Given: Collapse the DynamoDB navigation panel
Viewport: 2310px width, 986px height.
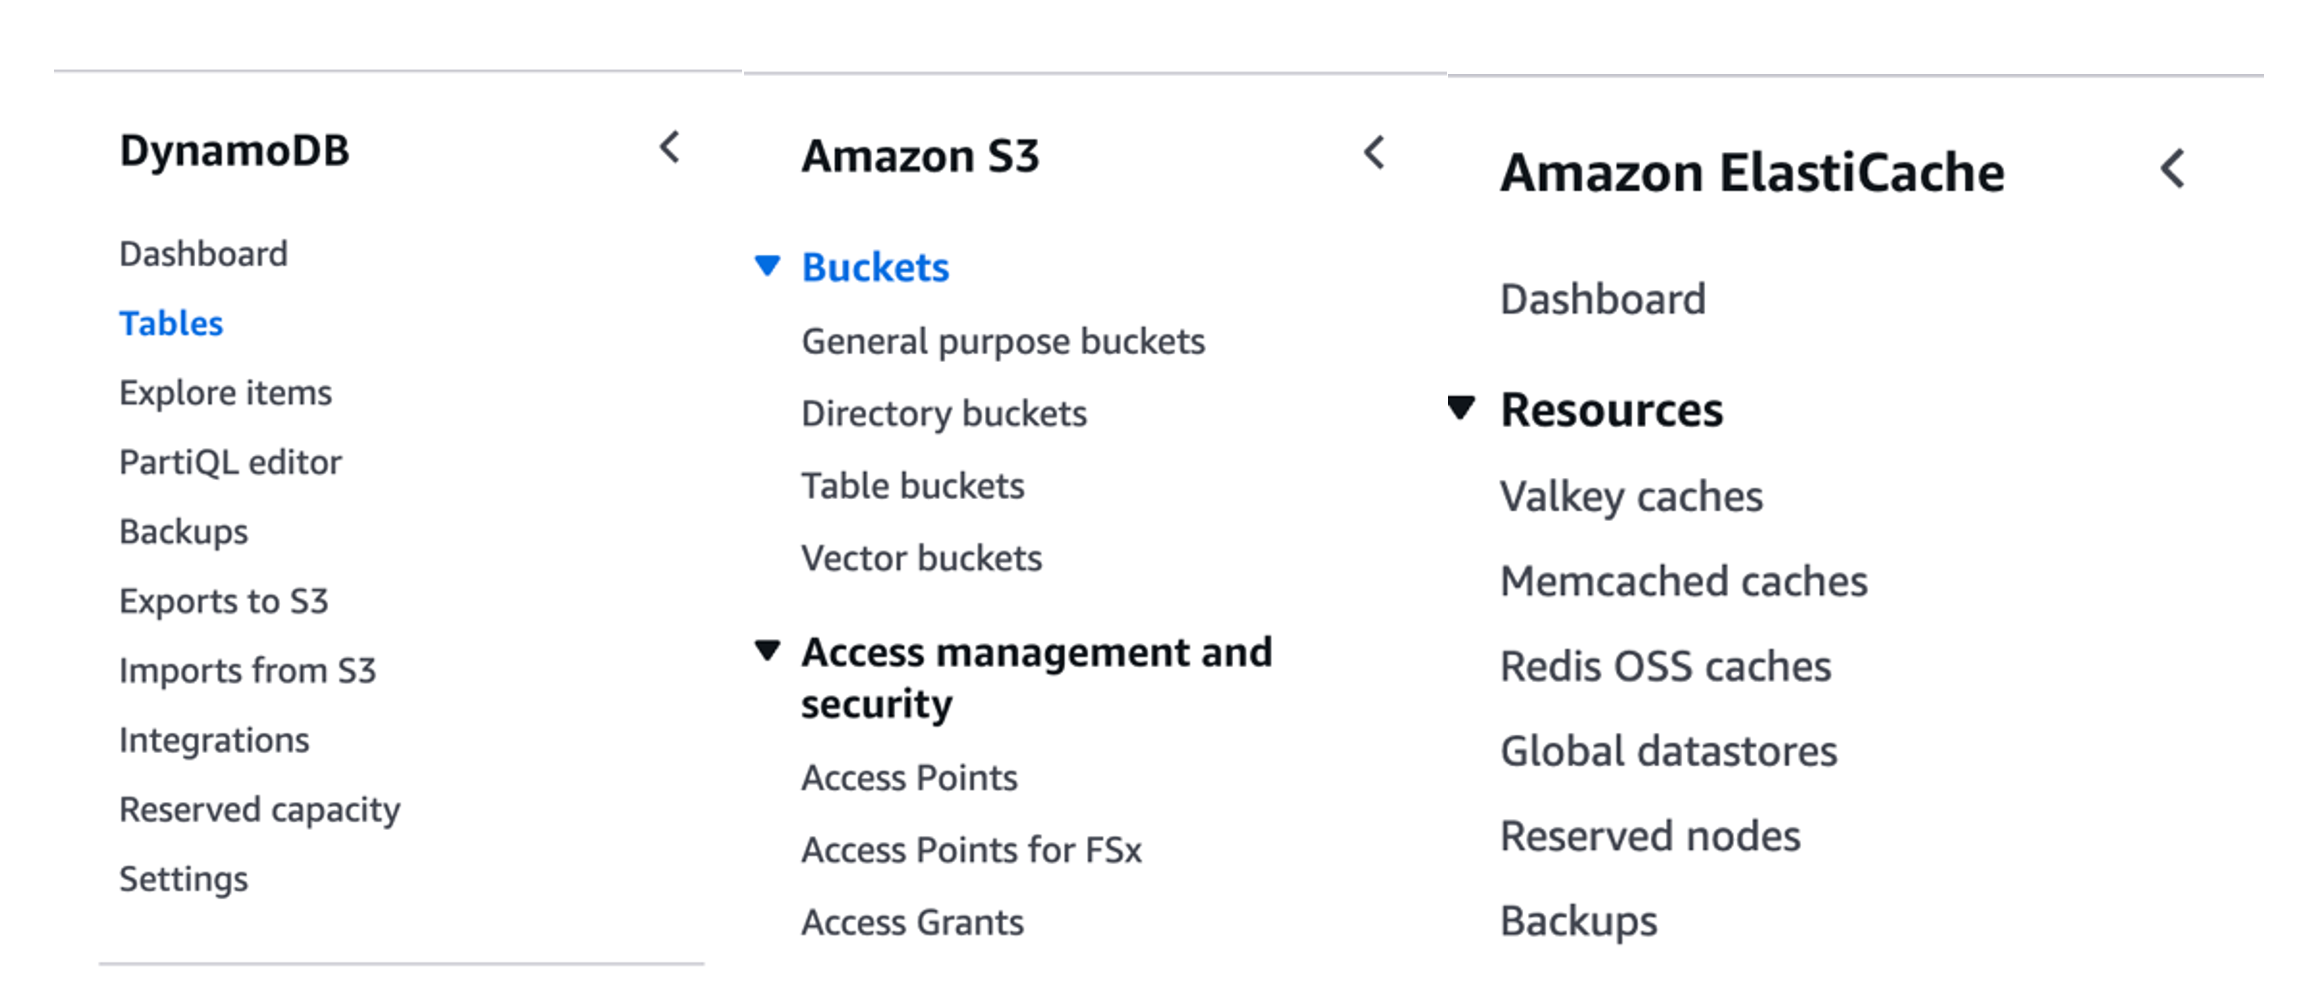Looking at the screenshot, I should point(670,148).
